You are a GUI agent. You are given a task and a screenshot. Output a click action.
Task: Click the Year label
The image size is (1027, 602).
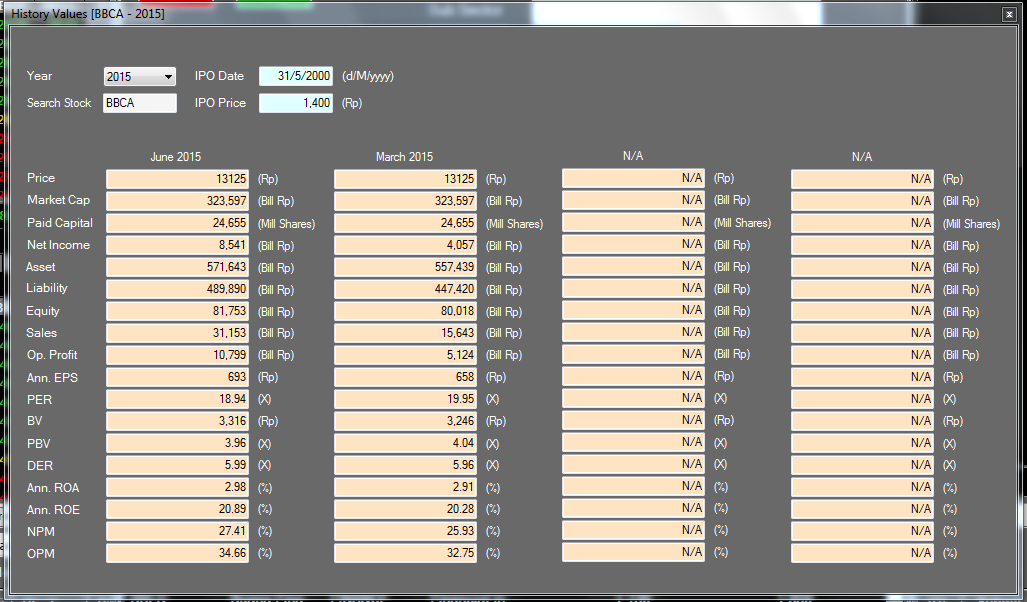(x=39, y=76)
